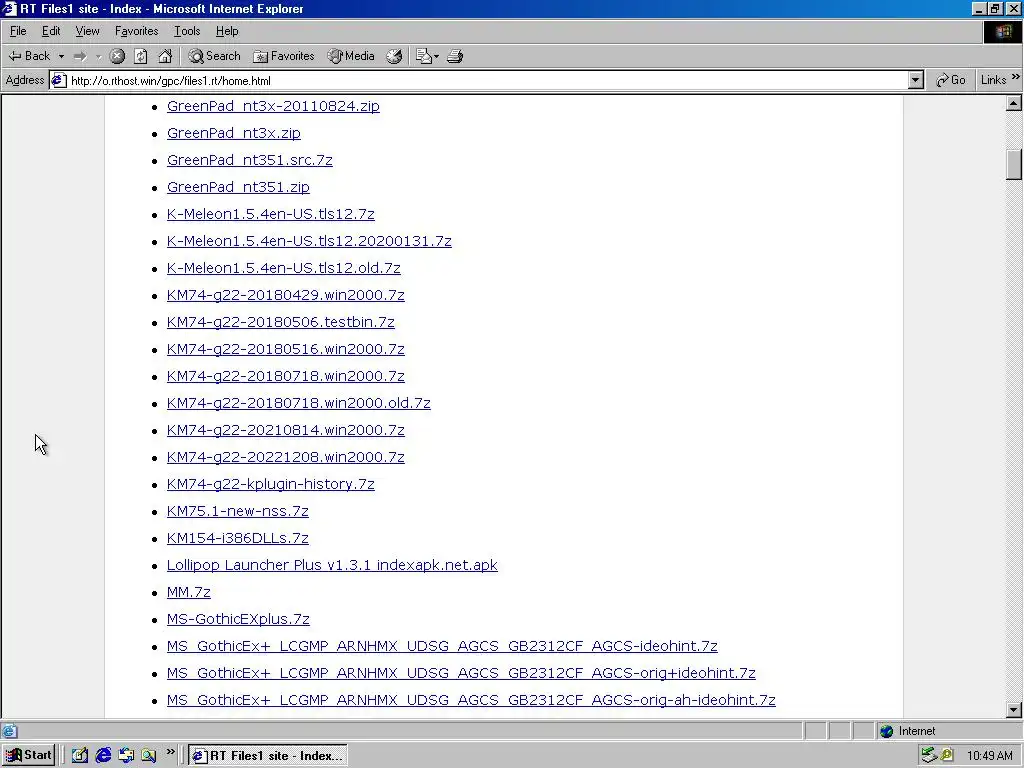
Task: Download KM75.1-new-nss.7z
Action: pyautogui.click(x=238, y=511)
